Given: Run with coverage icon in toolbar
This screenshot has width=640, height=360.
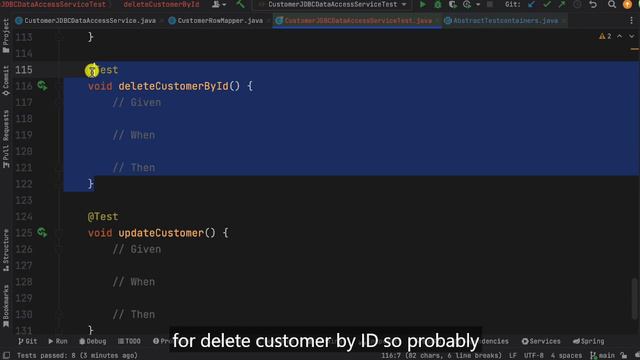Looking at the screenshot, I should click(x=452, y=4).
